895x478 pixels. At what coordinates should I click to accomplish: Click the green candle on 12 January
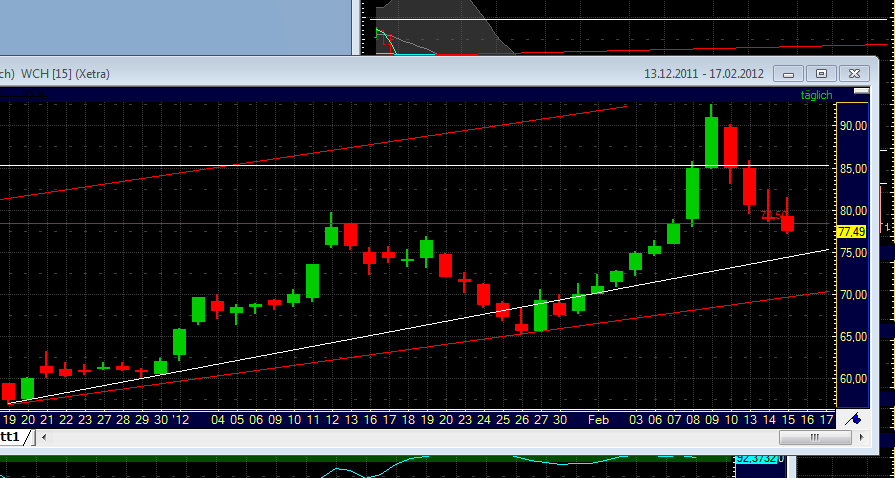(331, 236)
